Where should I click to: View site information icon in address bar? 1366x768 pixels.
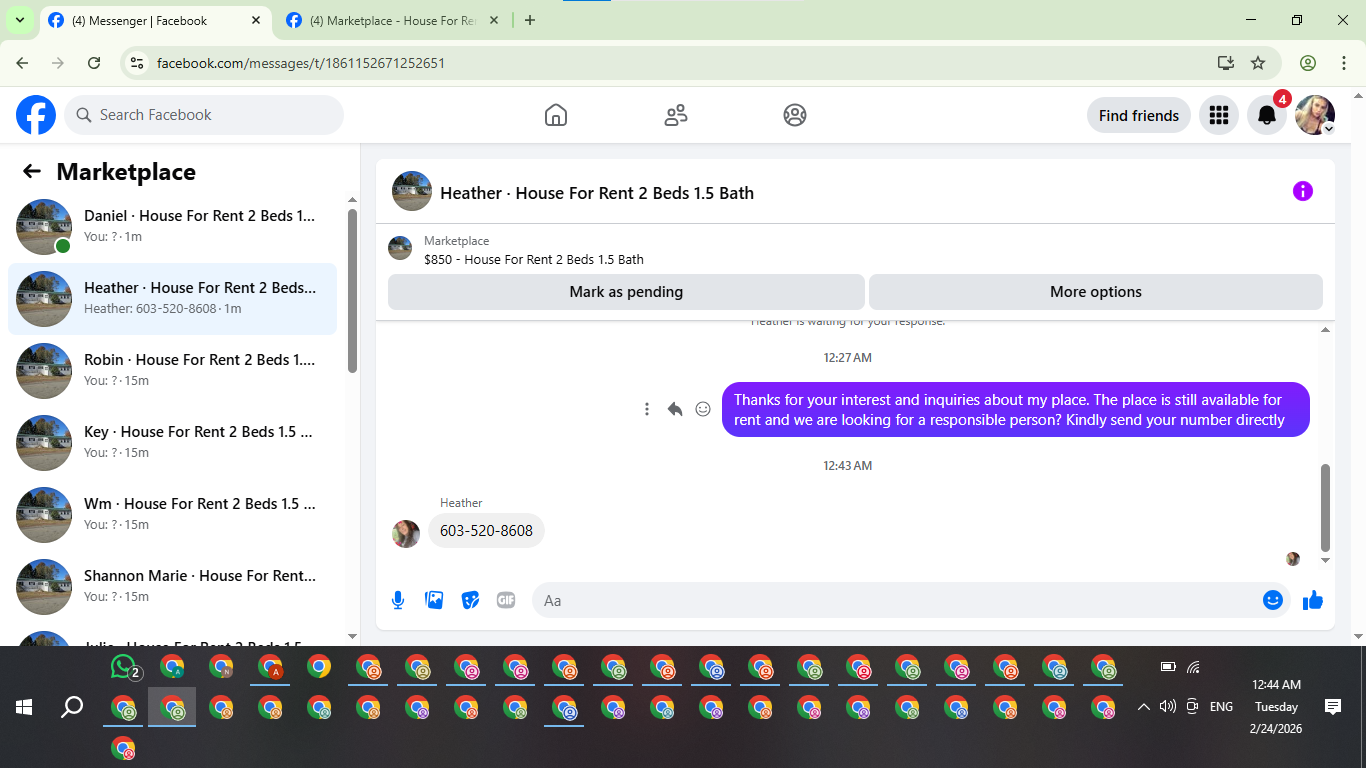pos(138,63)
